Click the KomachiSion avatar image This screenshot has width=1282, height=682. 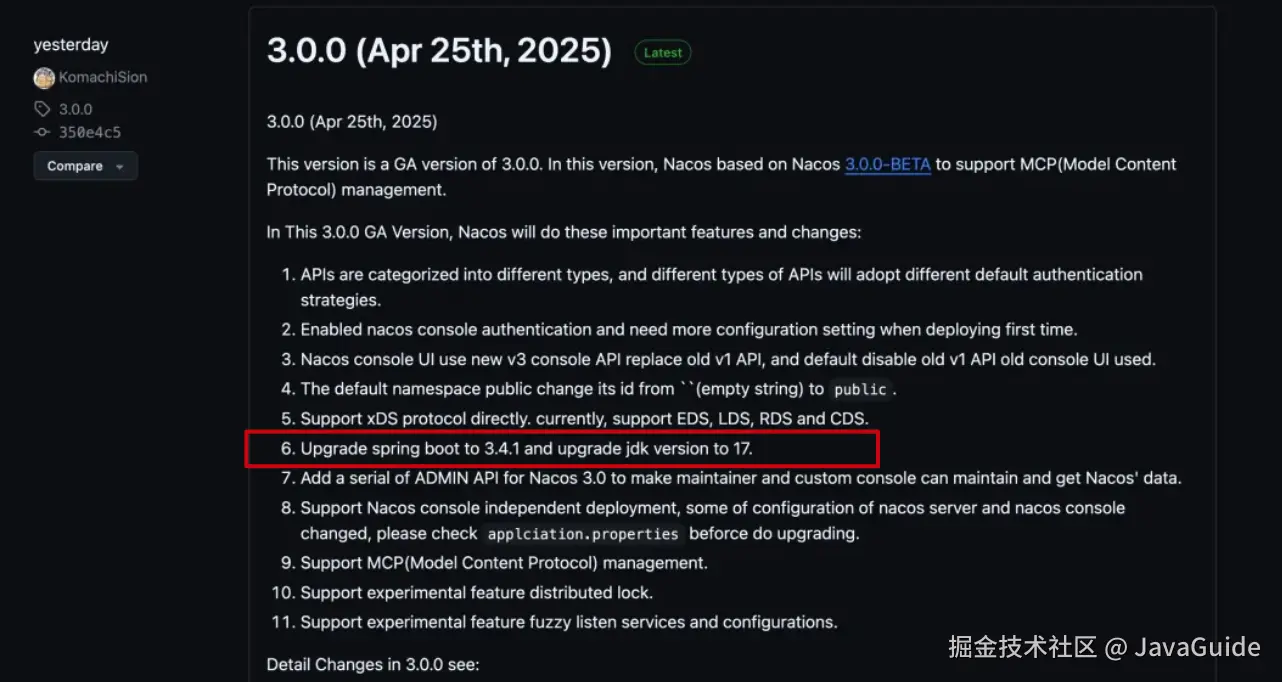pos(44,78)
